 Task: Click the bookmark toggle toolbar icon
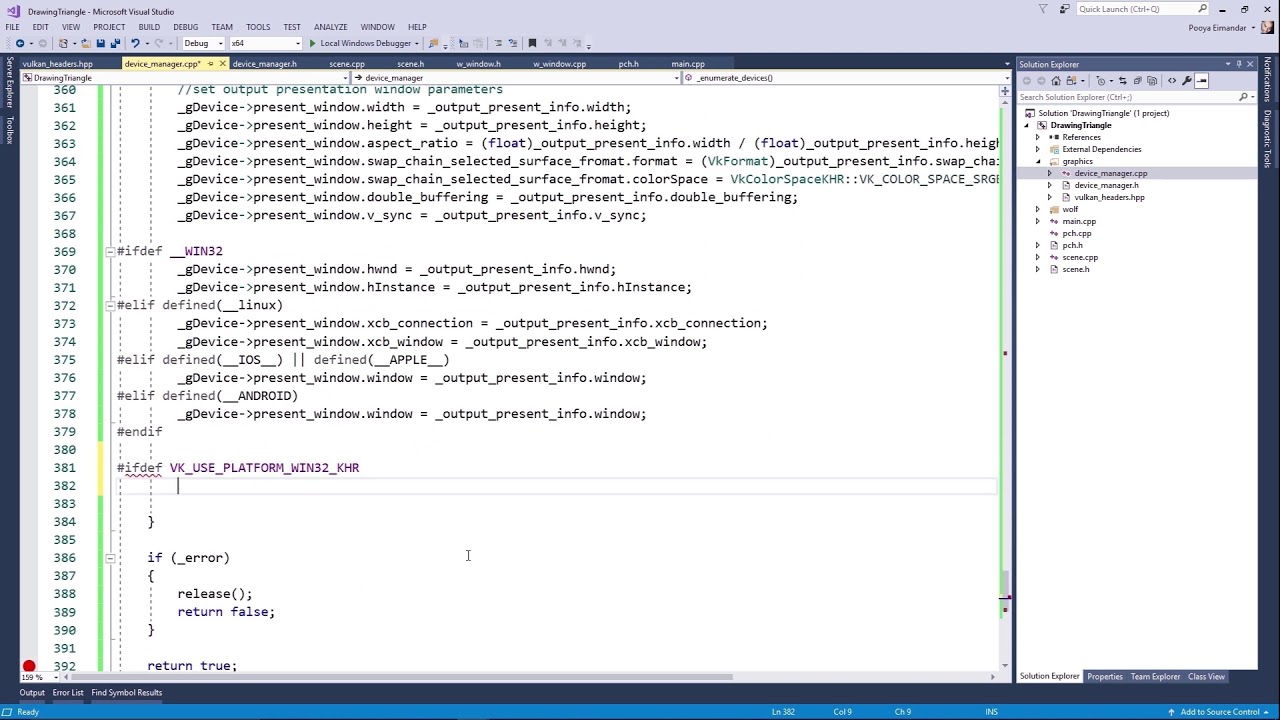click(x=532, y=43)
